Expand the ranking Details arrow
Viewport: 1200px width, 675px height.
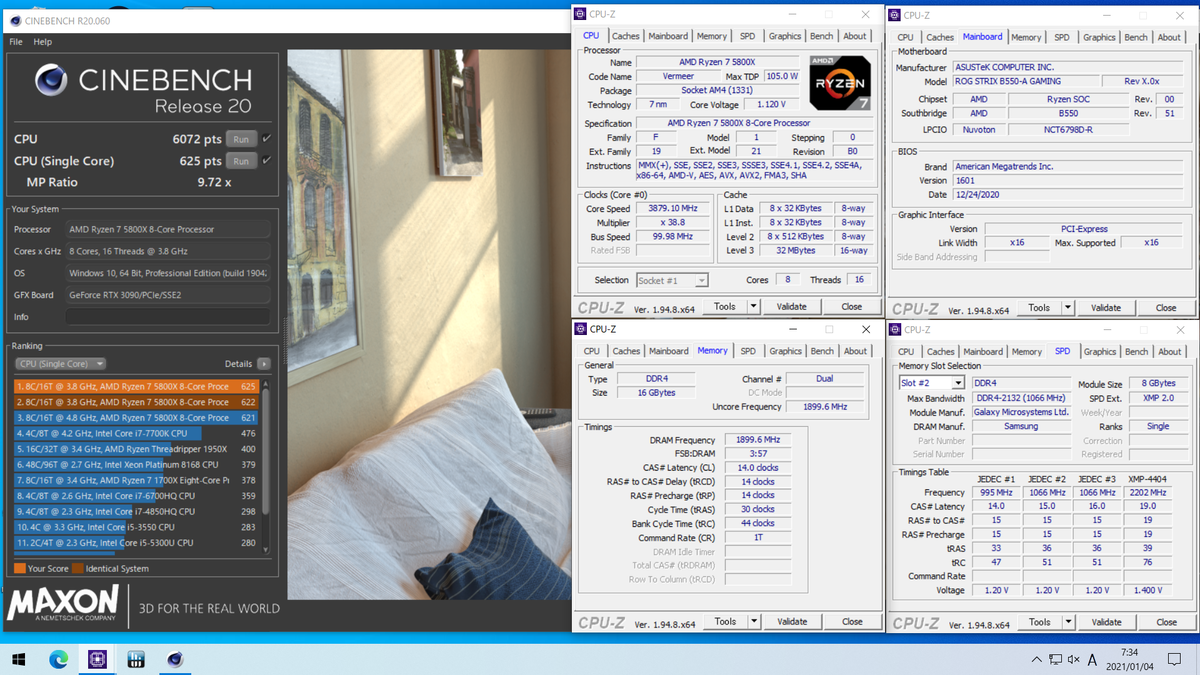point(264,364)
